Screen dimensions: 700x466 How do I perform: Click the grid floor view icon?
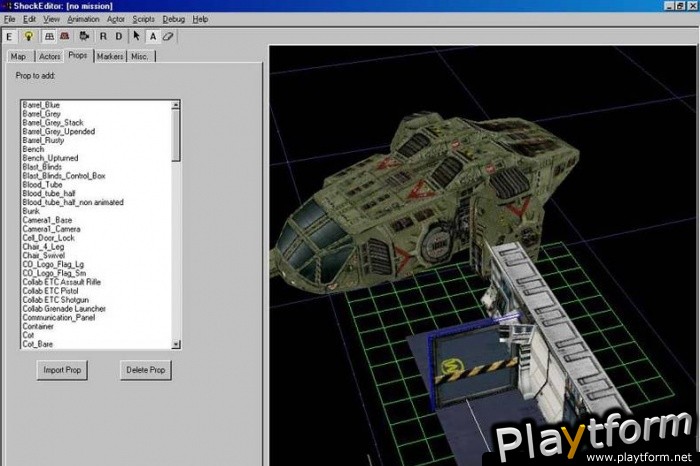(50, 37)
